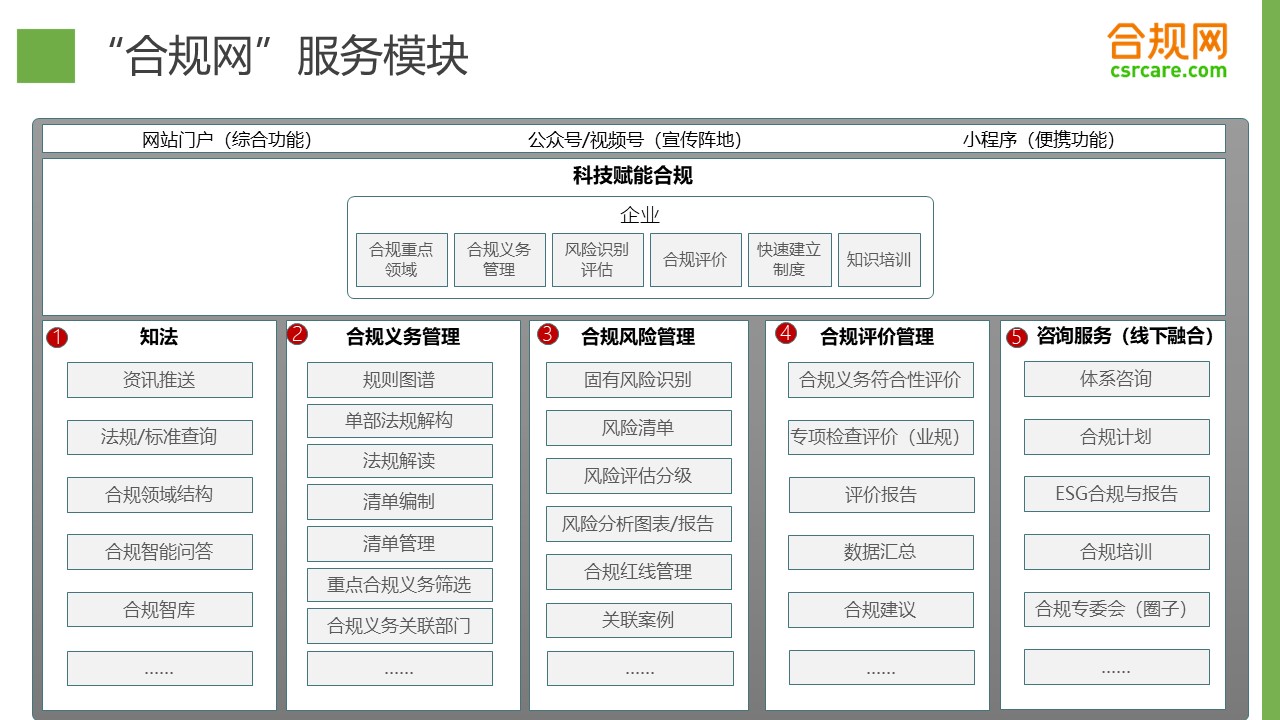Open the 合规智能问答 item
Image resolution: width=1280 pixels, height=720 pixels.
(160, 552)
